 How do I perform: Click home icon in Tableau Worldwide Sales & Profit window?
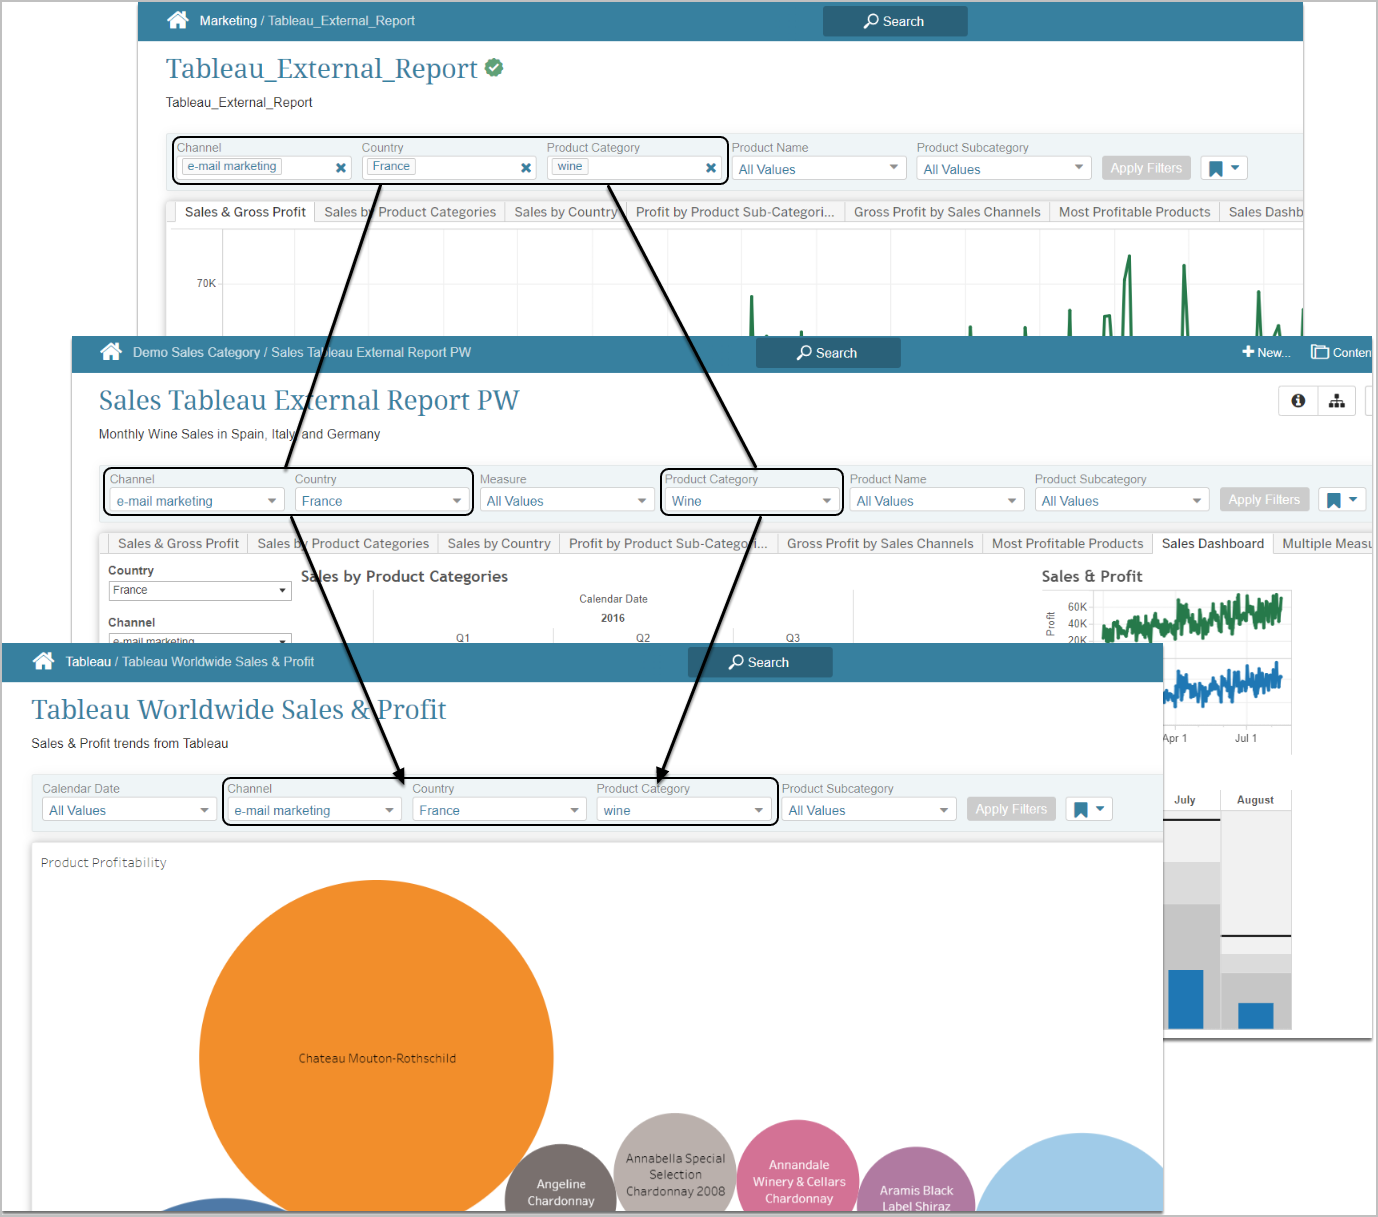click(x=43, y=661)
